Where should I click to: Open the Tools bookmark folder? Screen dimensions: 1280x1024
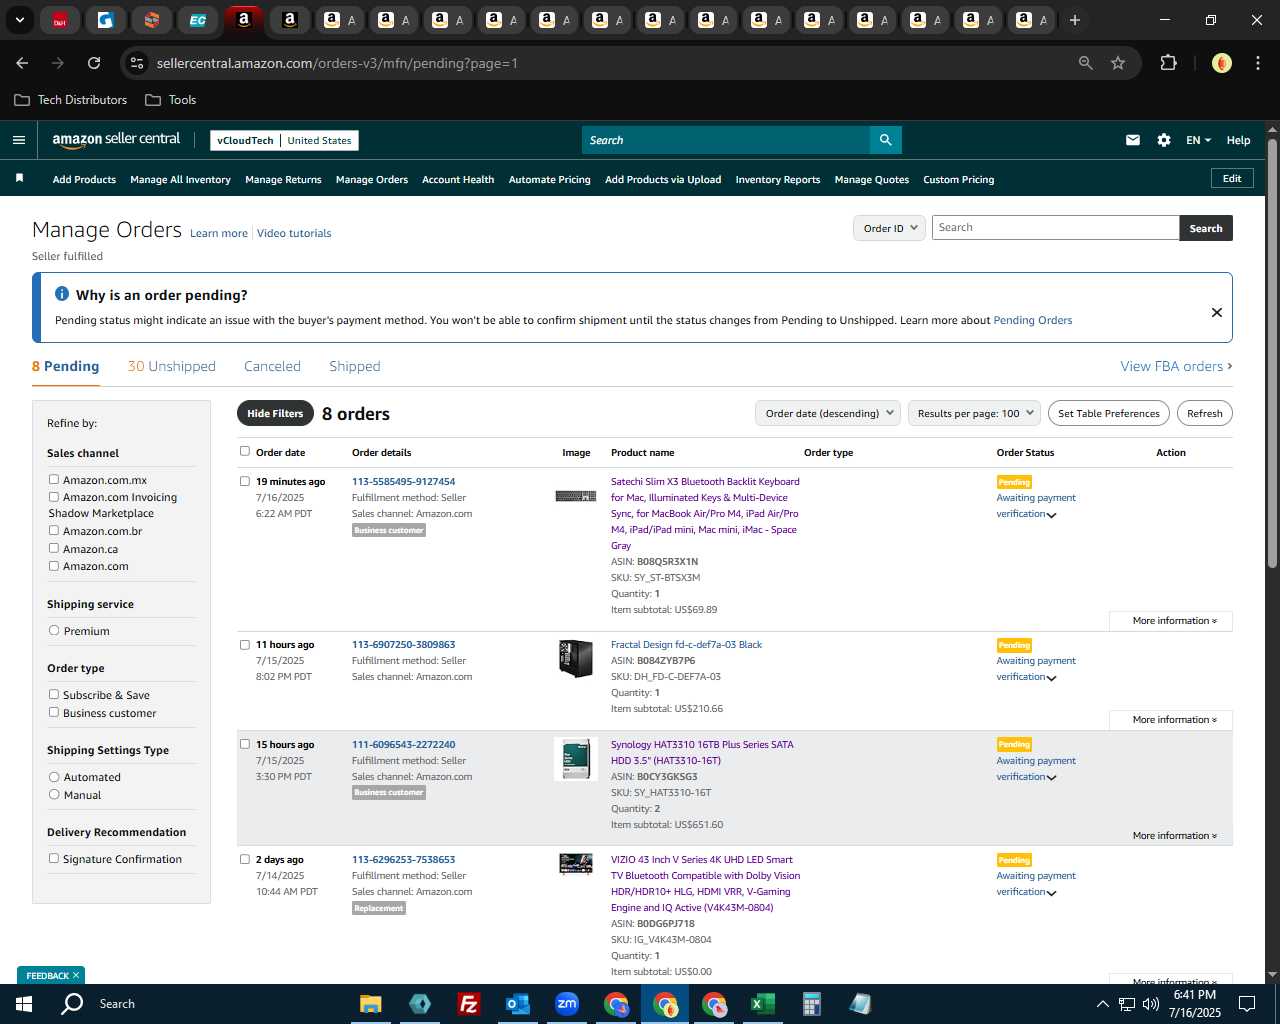[x=171, y=100]
